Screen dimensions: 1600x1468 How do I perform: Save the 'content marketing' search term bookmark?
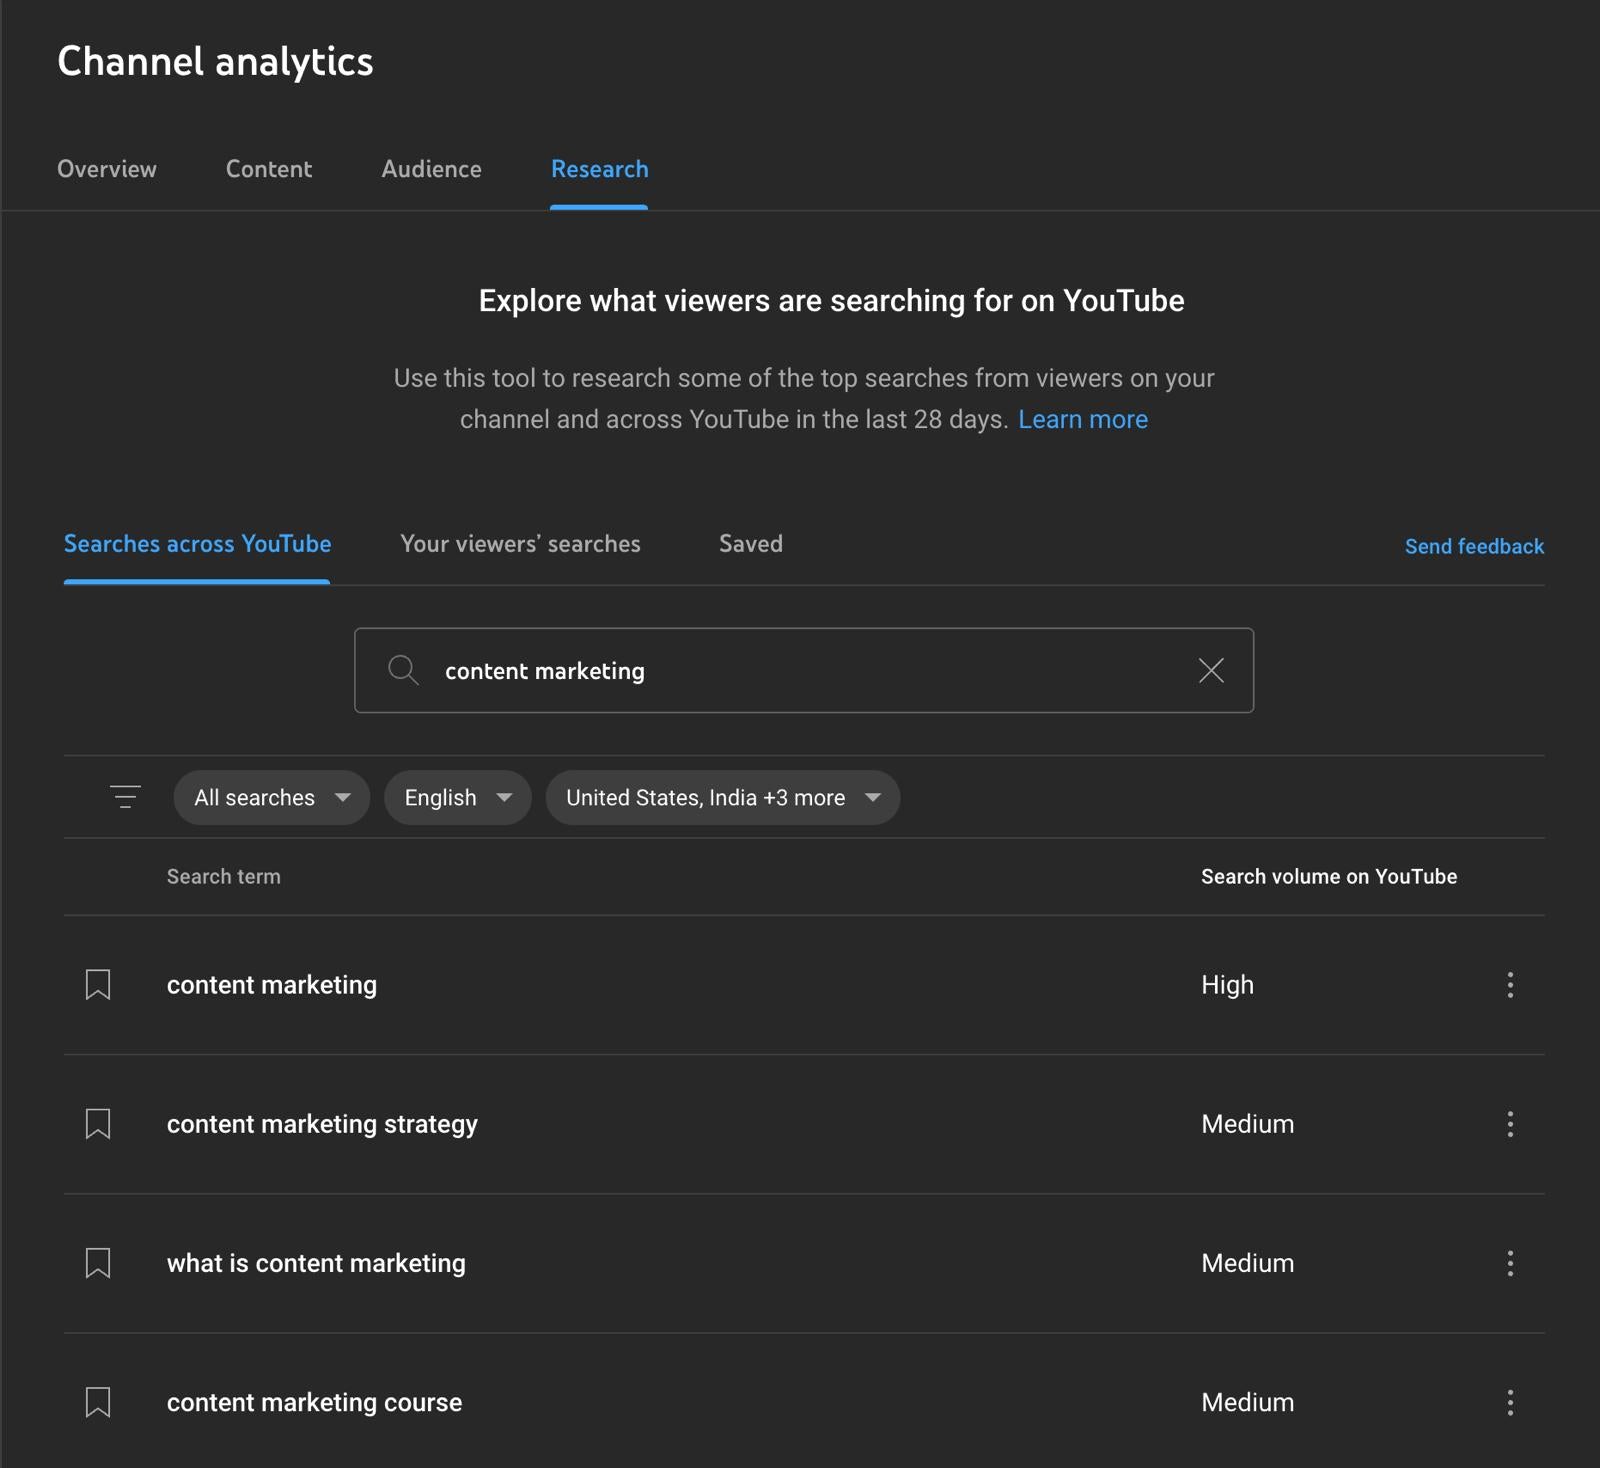(98, 985)
